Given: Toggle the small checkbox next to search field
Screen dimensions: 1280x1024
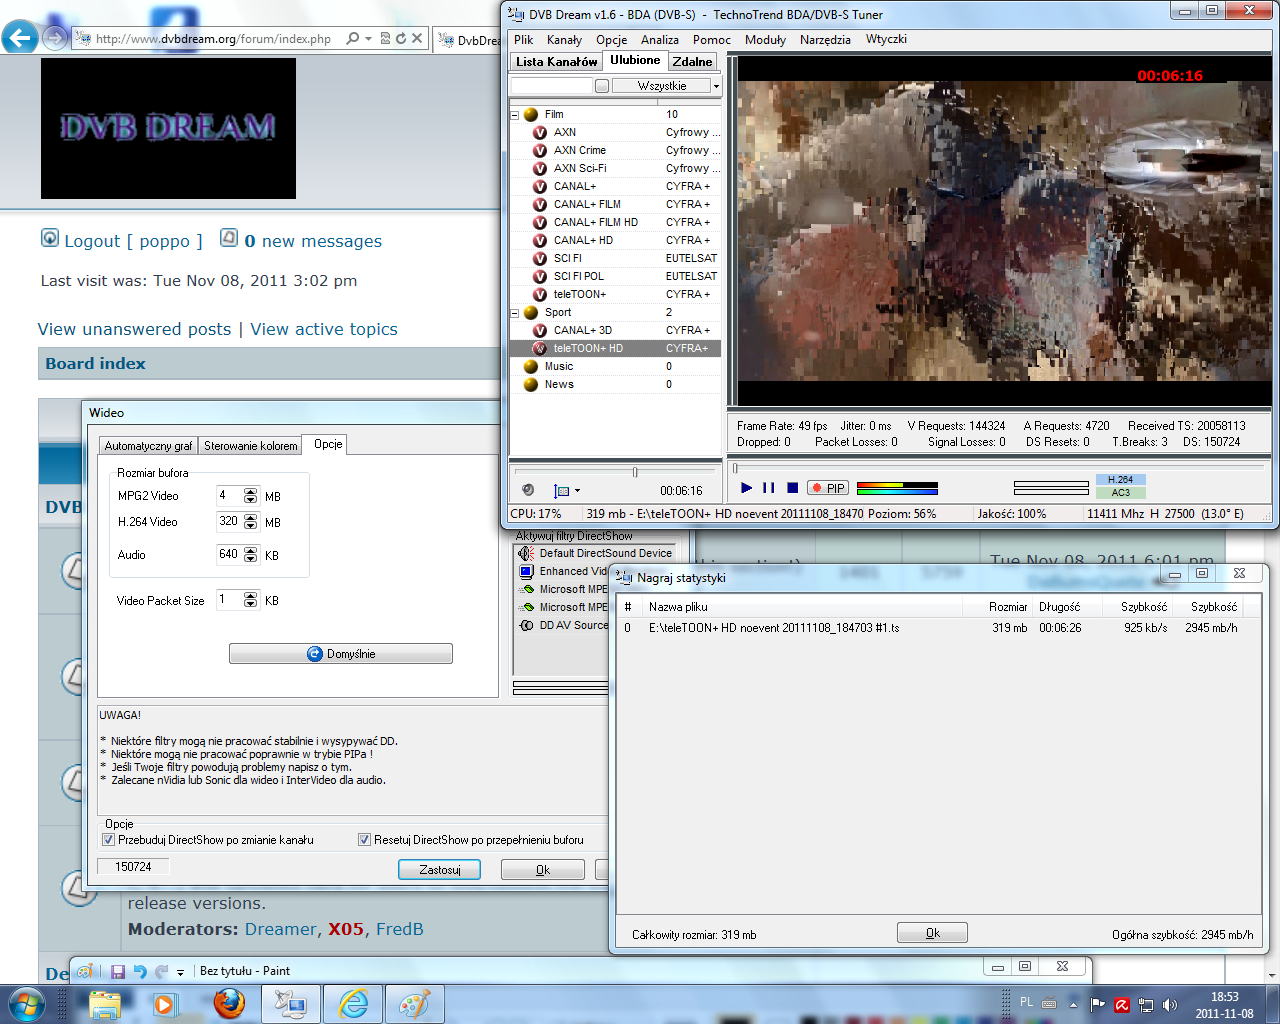Looking at the screenshot, I should pos(602,86).
